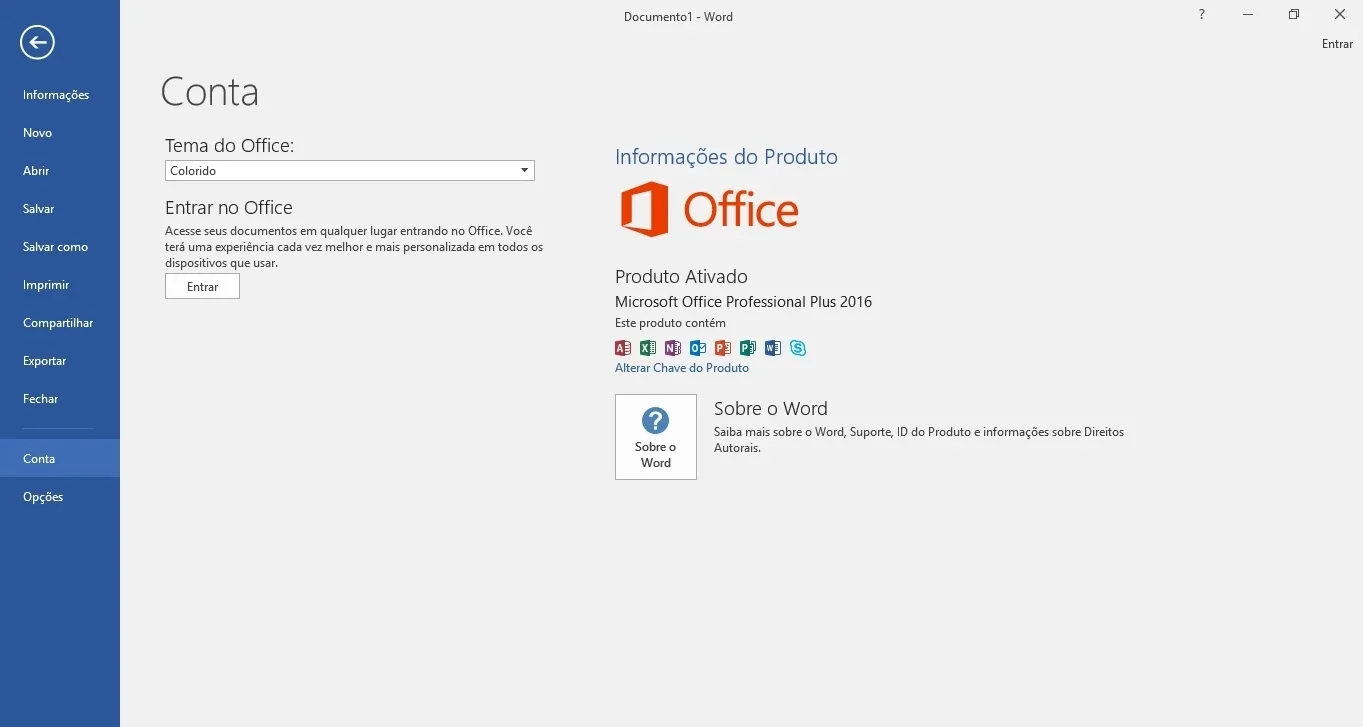Select the highlighted Conta sidebar item
The width and height of the screenshot is (1363, 727).
[x=60, y=458]
